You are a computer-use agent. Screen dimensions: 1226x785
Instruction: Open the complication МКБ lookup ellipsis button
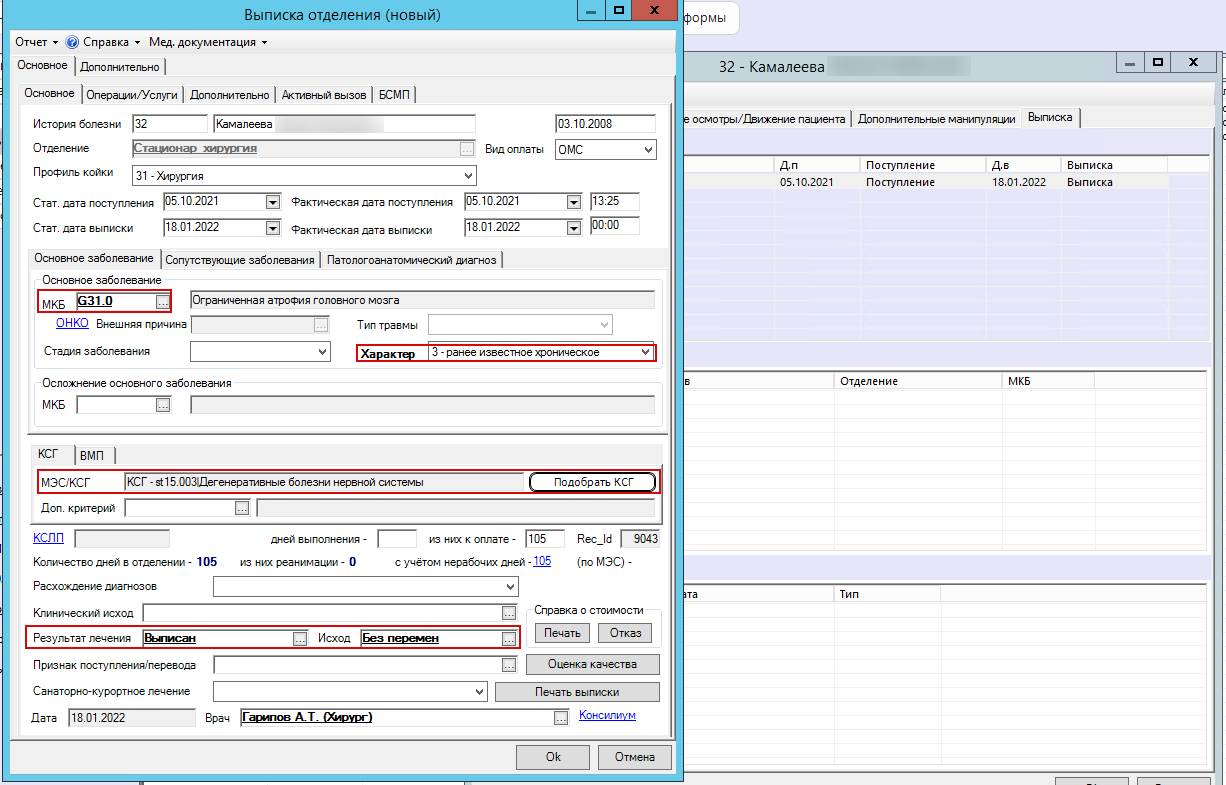pos(163,405)
